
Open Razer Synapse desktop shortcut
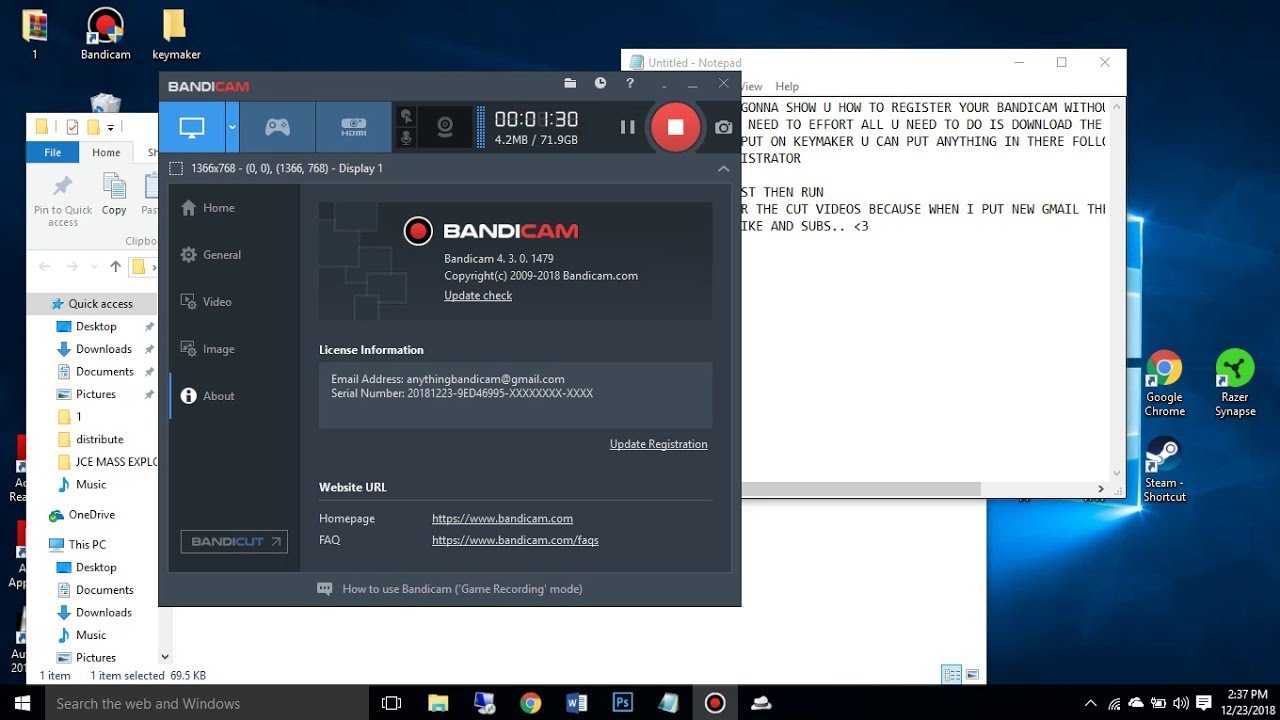tap(1235, 384)
